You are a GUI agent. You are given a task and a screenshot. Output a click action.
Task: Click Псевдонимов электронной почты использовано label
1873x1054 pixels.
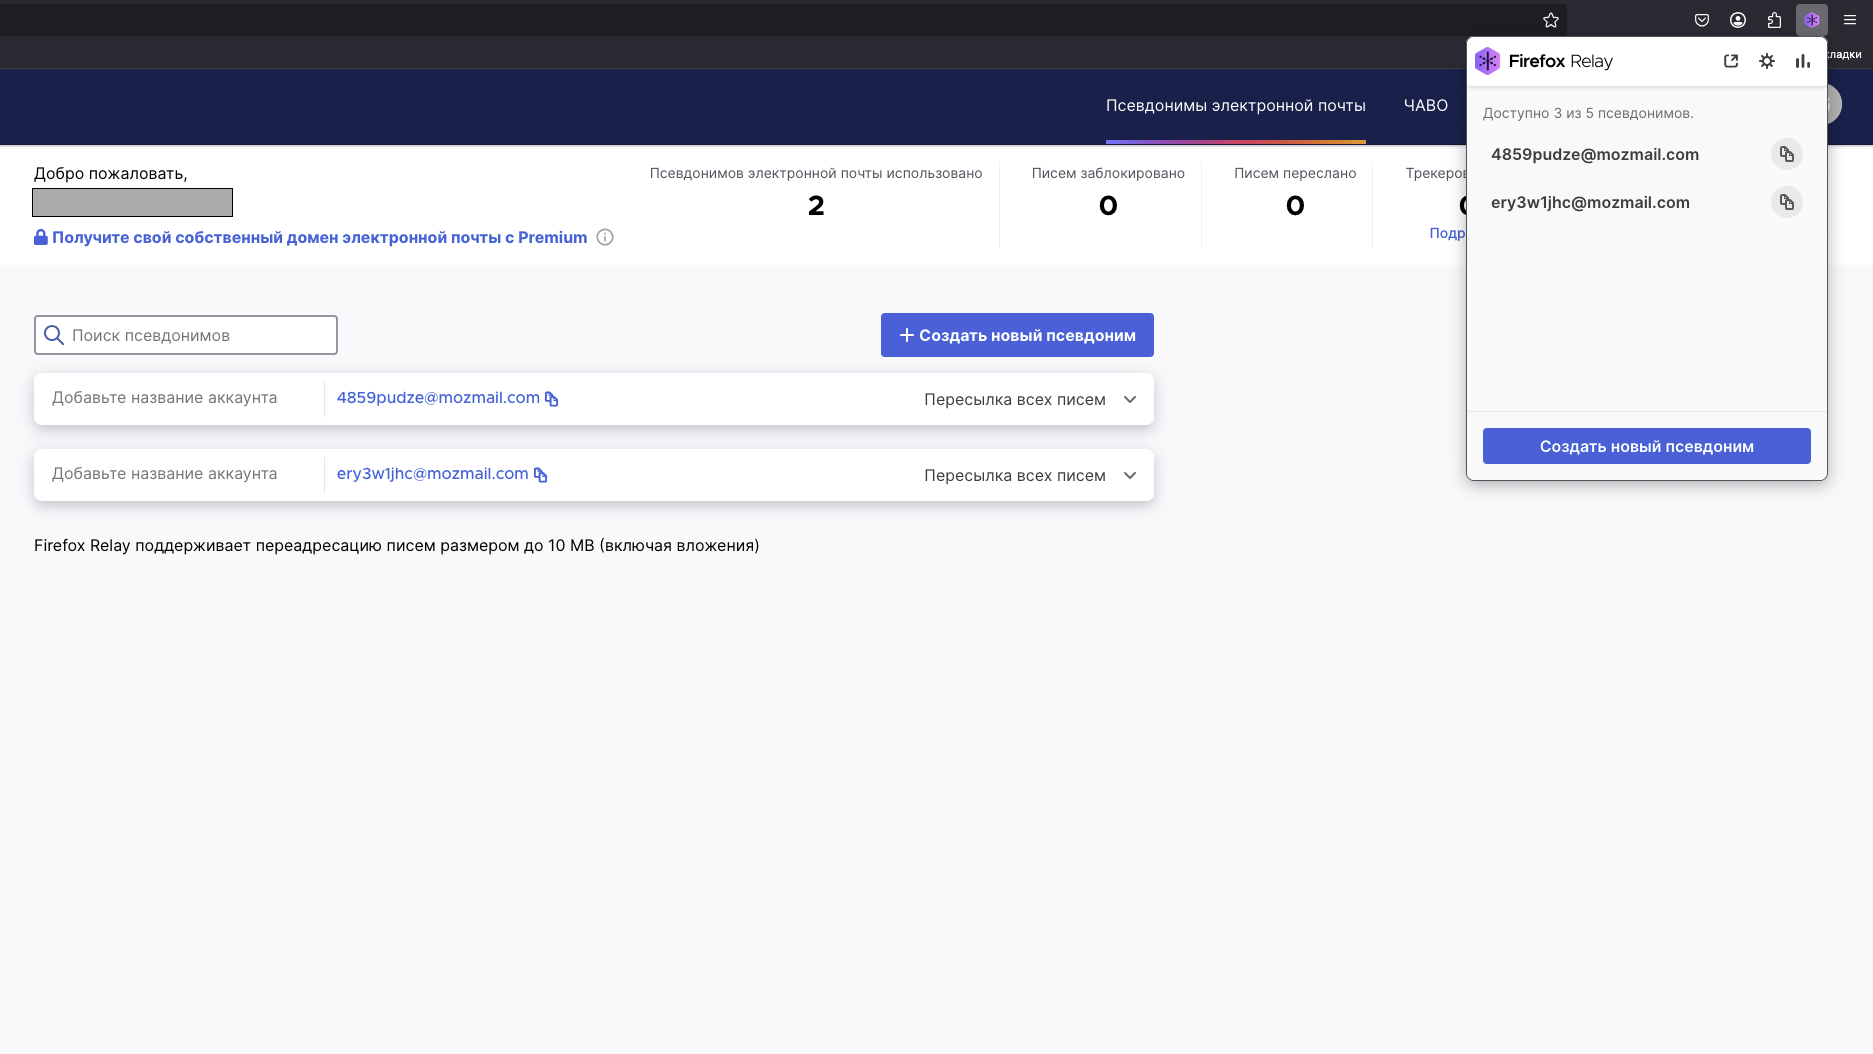816,173
